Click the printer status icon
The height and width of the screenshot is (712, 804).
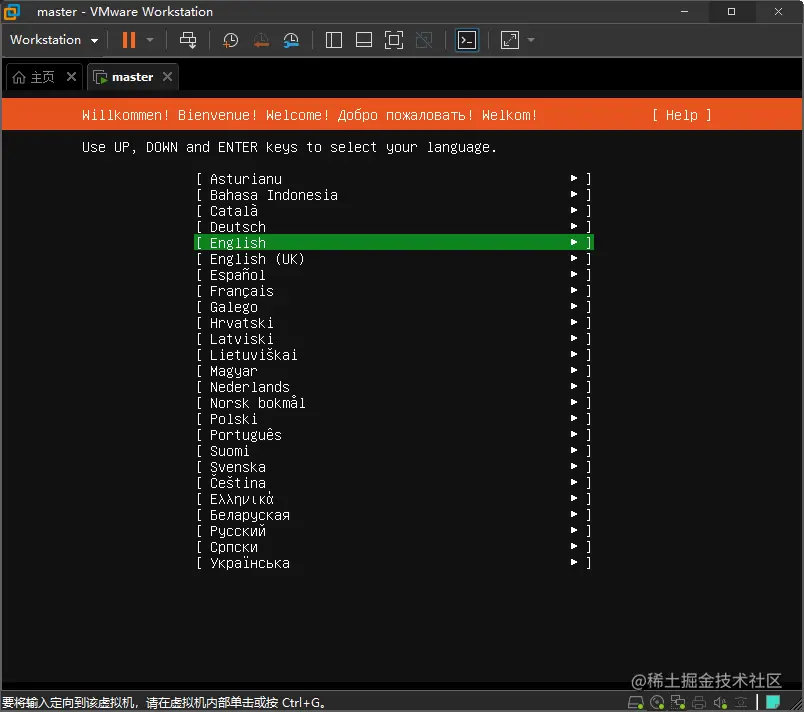click(699, 702)
